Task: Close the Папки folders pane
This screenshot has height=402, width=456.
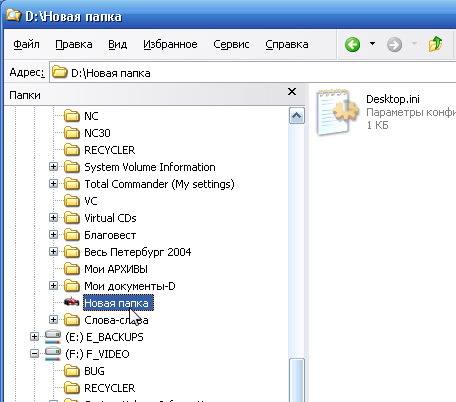Action: coord(292,92)
